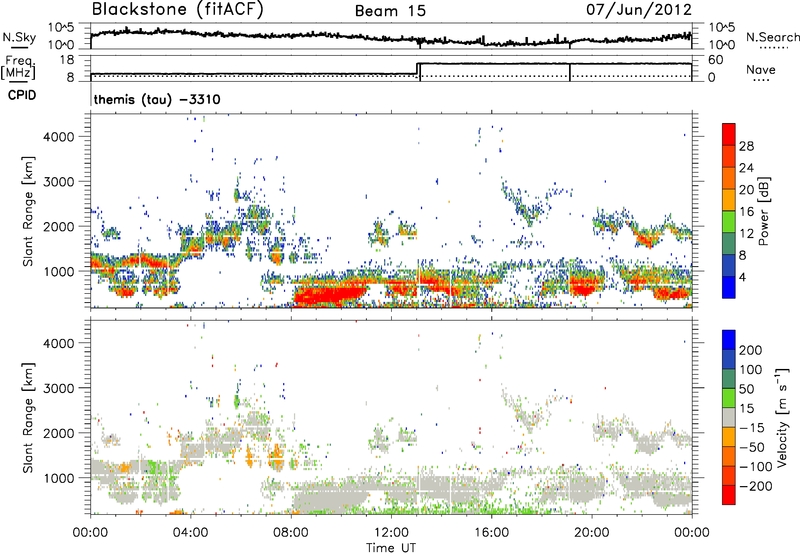Click the gray segment of the velocity color bar
Screen dimensions: 800x554
(729, 418)
